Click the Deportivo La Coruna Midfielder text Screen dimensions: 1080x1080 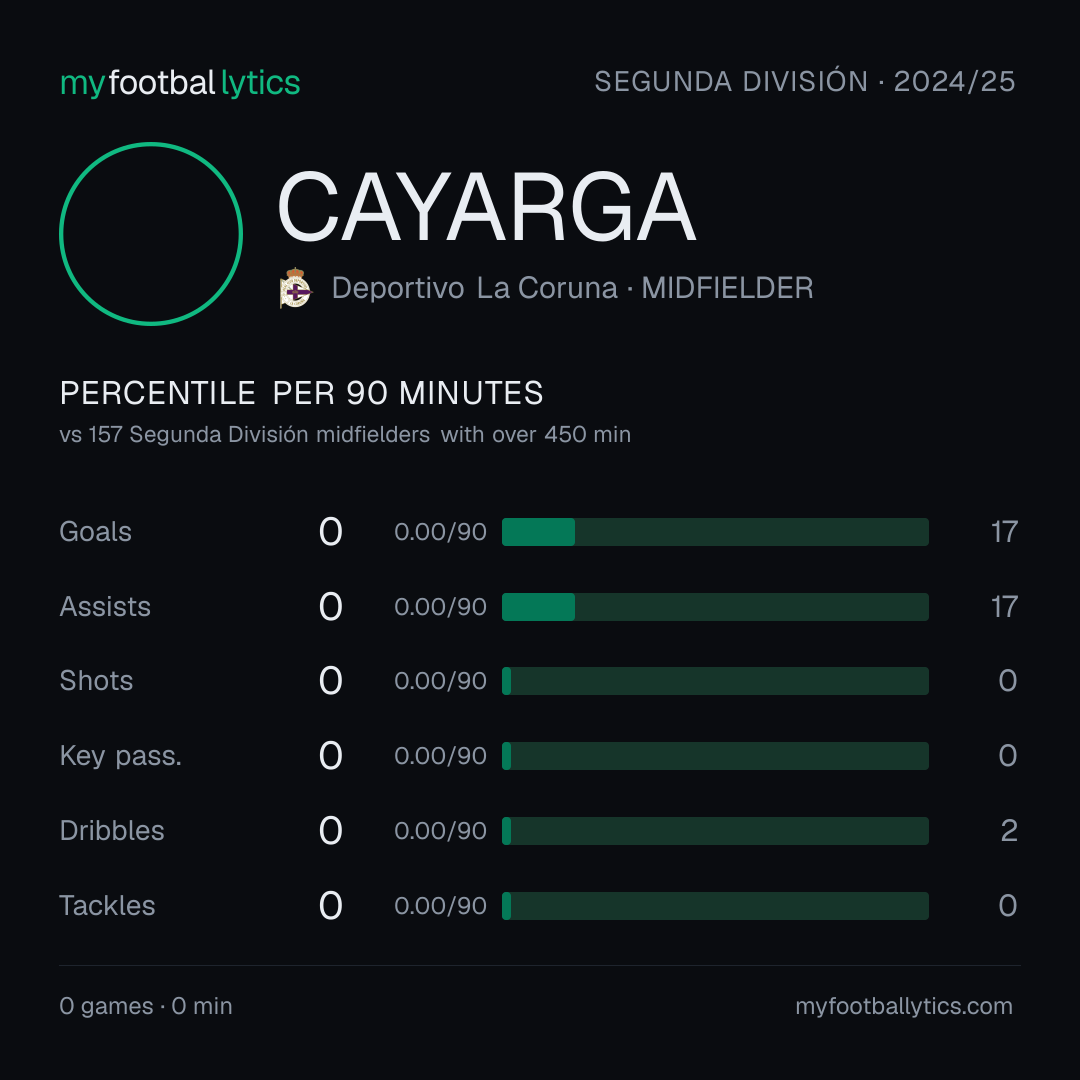click(572, 288)
